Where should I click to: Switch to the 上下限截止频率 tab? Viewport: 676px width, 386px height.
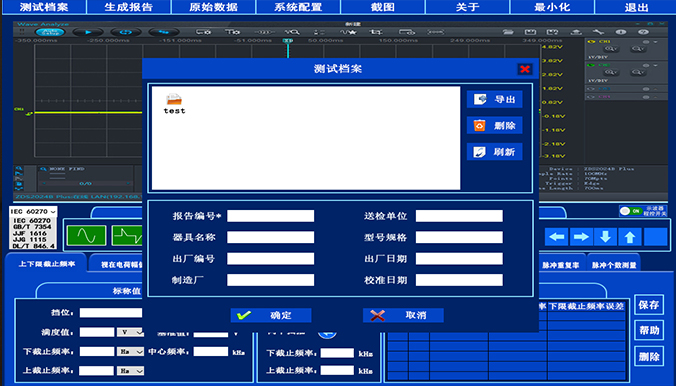(47, 264)
